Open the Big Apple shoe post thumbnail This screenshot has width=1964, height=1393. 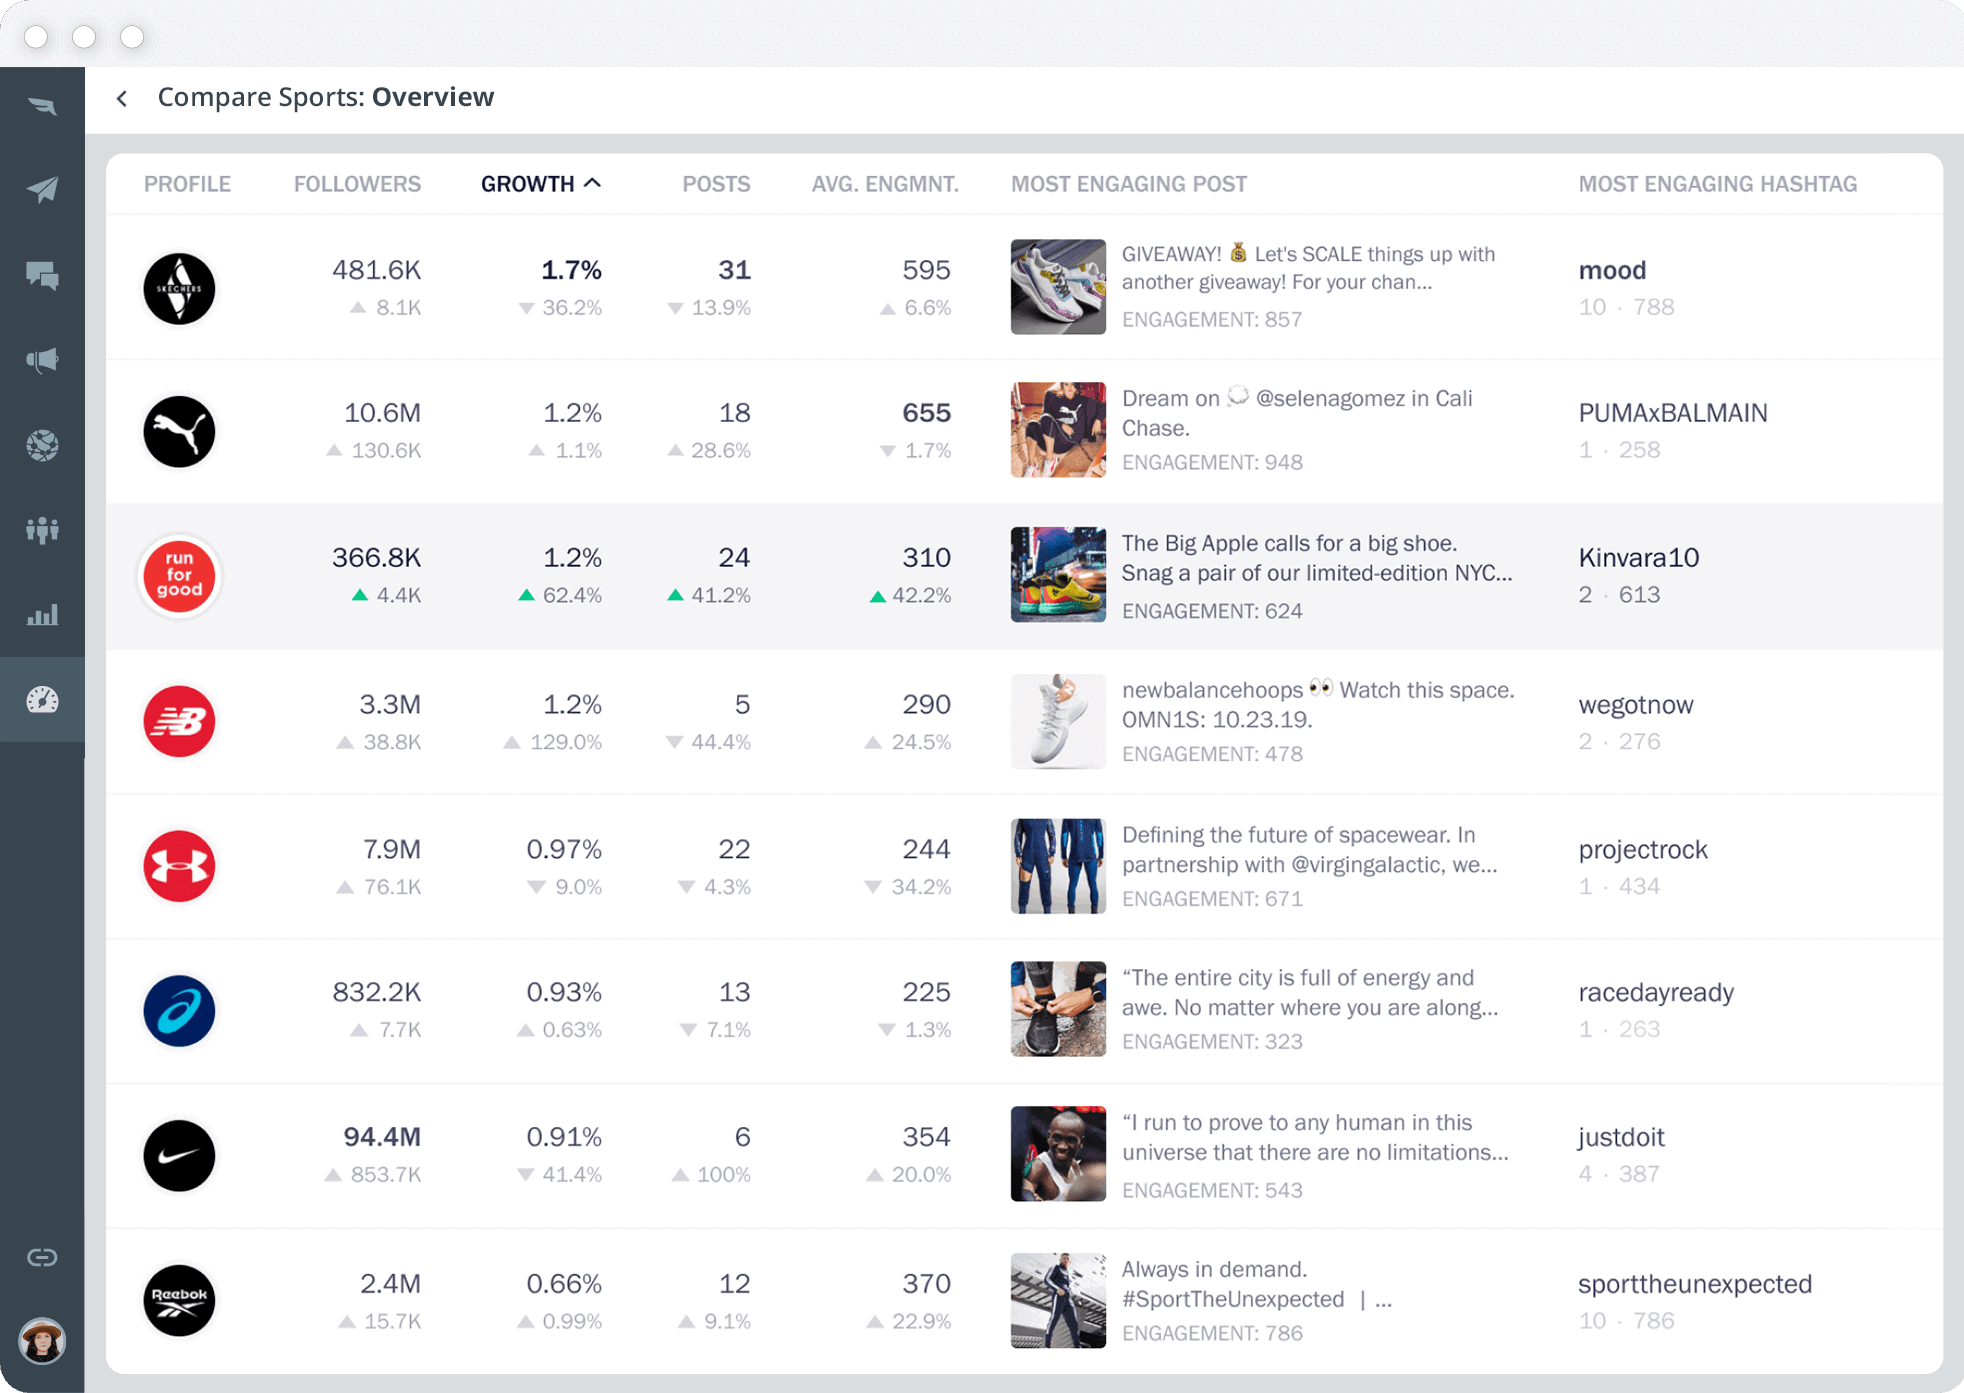[1058, 574]
